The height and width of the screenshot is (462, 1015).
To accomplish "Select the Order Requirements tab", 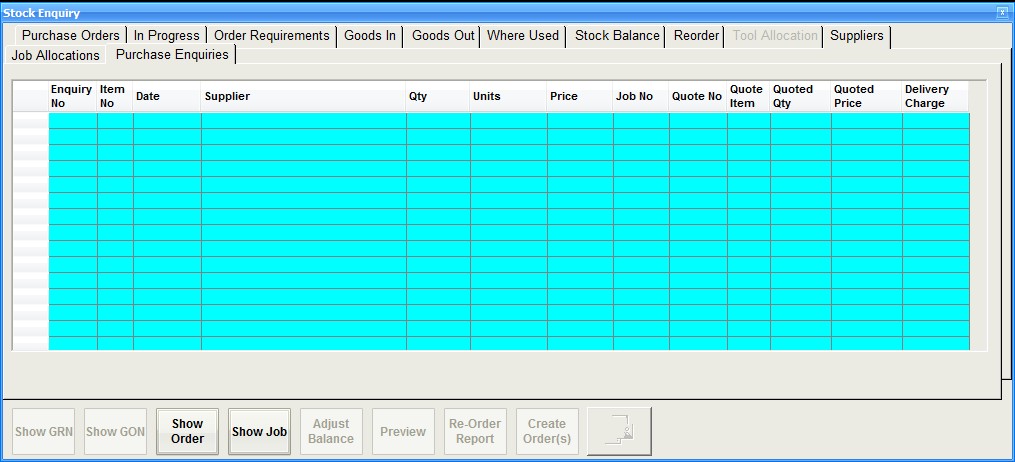I will pyautogui.click(x=271, y=36).
